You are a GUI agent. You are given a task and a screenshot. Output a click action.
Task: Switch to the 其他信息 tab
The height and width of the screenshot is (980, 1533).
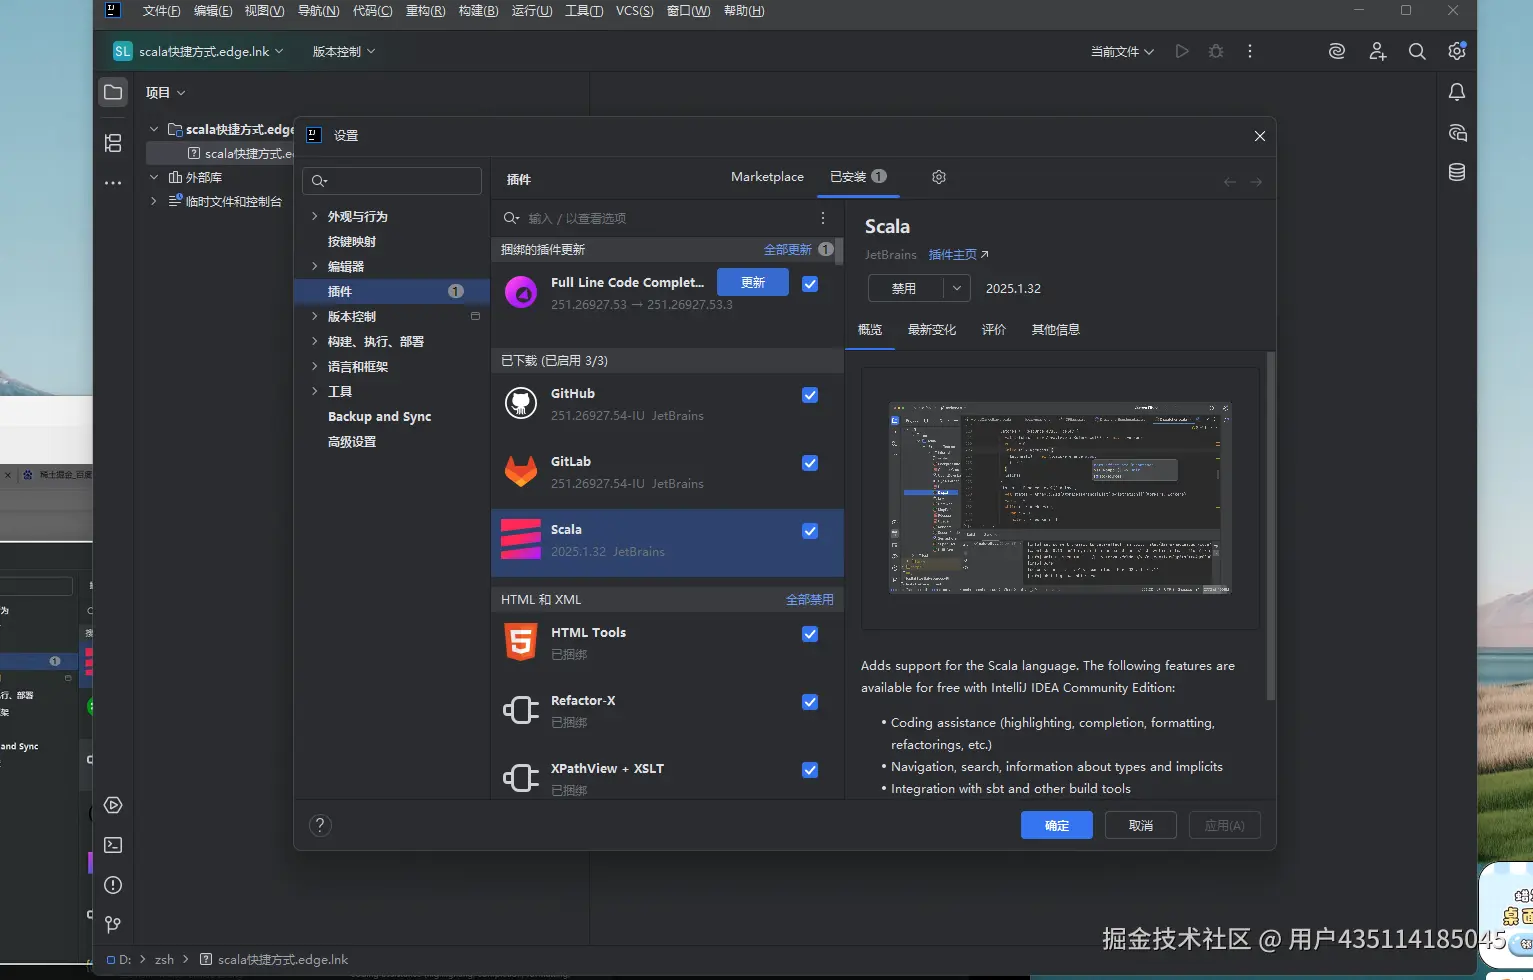tap(1056, 330)
